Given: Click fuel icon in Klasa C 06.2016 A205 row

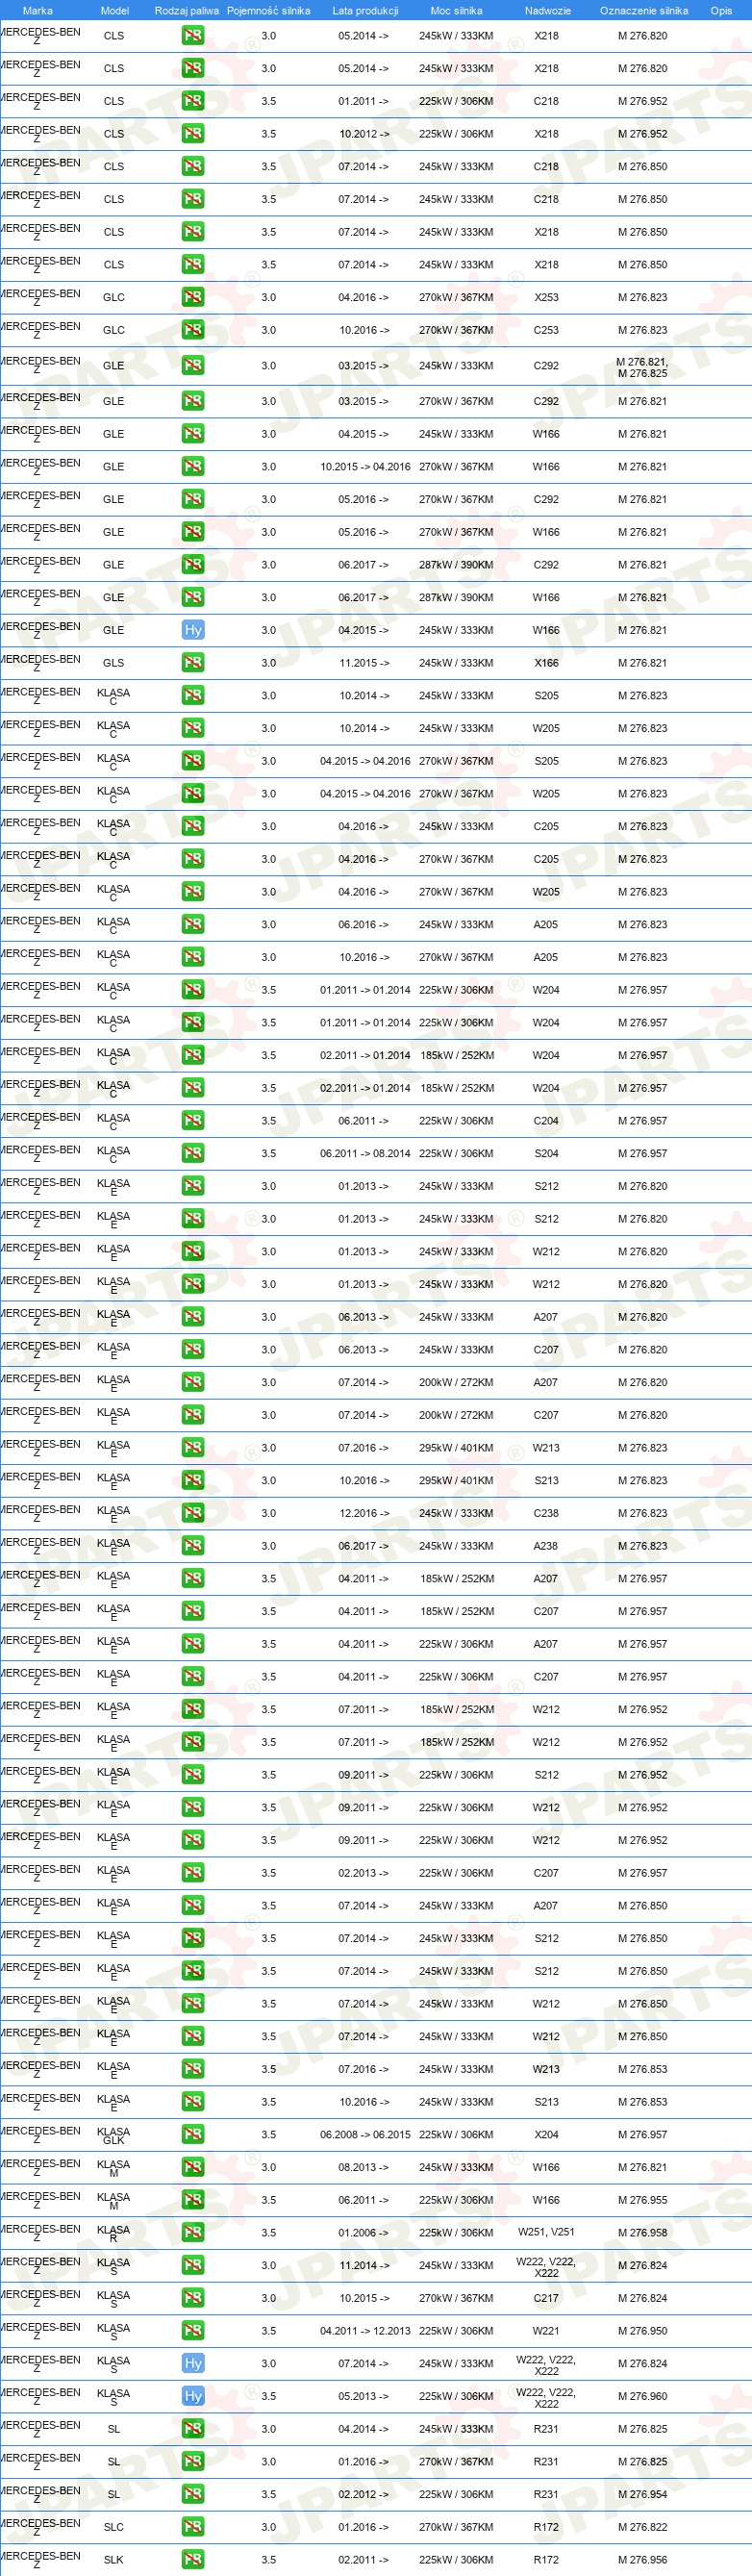Looking at the screenshot, I should (193, 924).
